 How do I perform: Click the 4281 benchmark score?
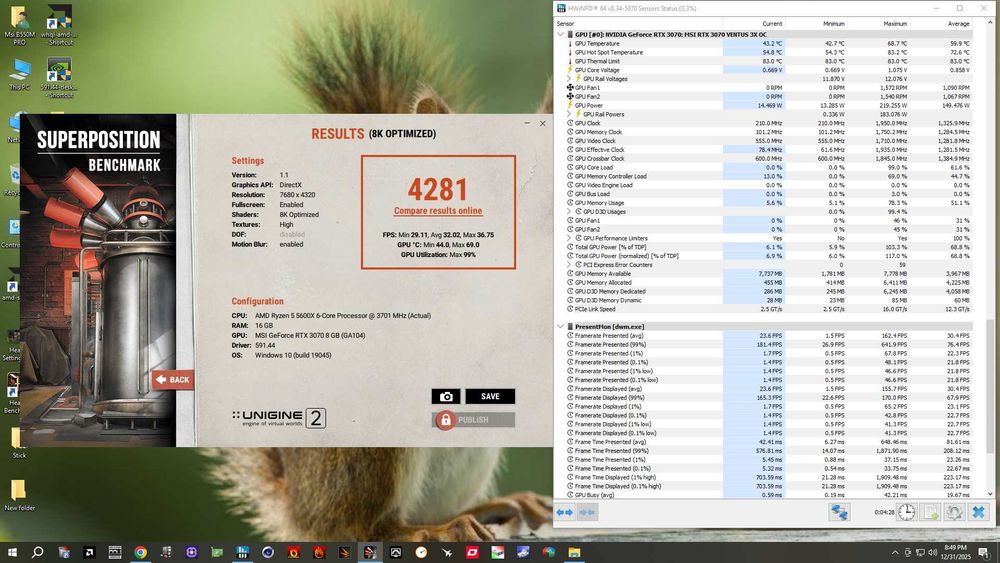point(438,189)
